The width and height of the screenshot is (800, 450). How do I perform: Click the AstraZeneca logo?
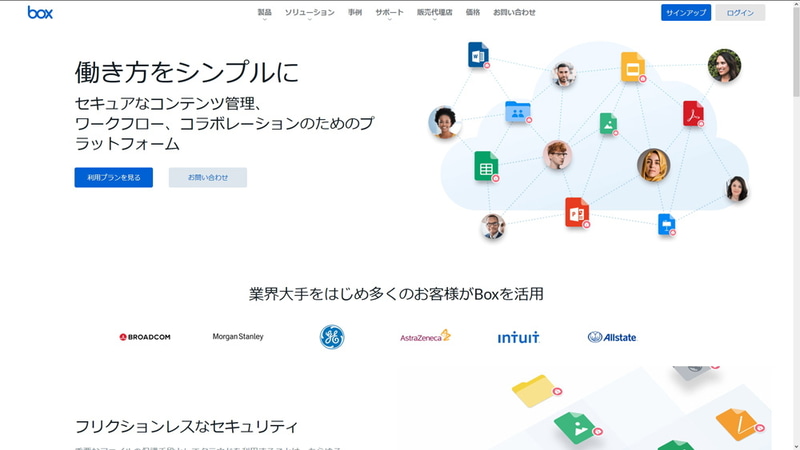[426, 336]
